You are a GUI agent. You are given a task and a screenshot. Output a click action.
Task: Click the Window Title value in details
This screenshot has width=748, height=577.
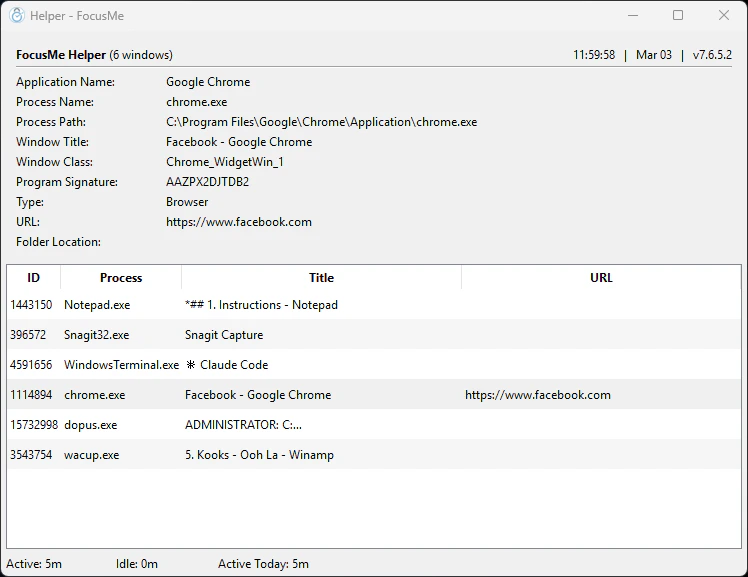coord(239,142)
